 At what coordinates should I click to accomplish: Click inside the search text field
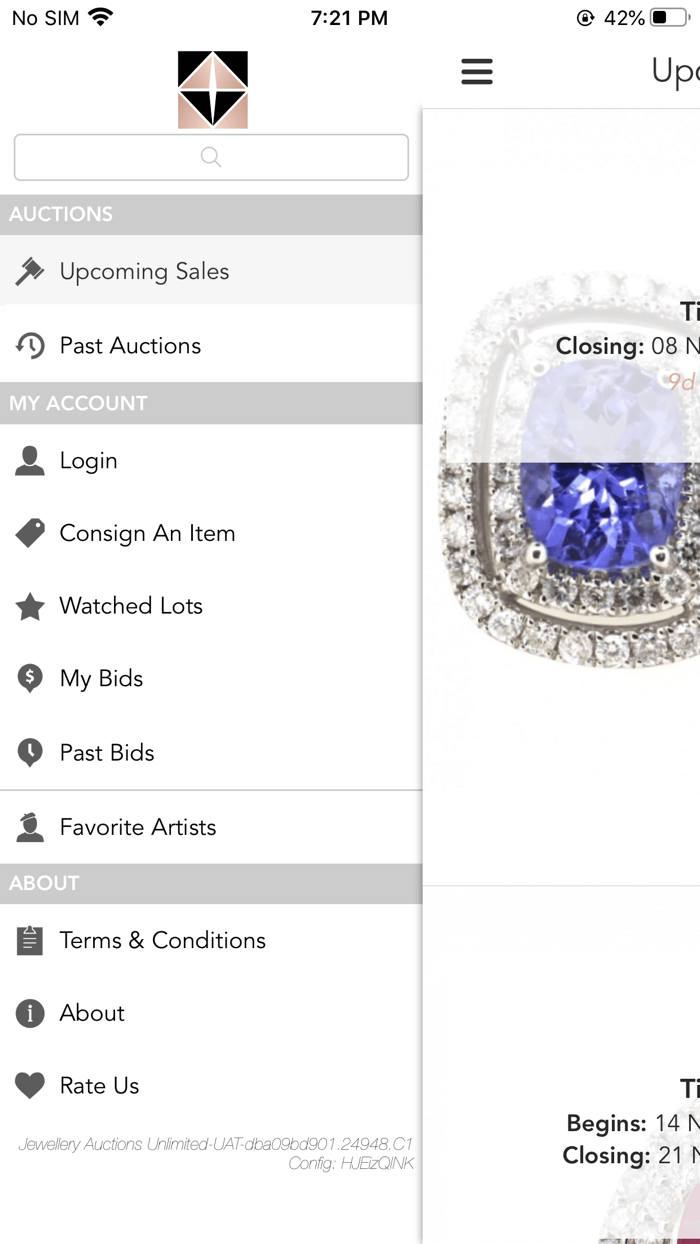point(211,157)
